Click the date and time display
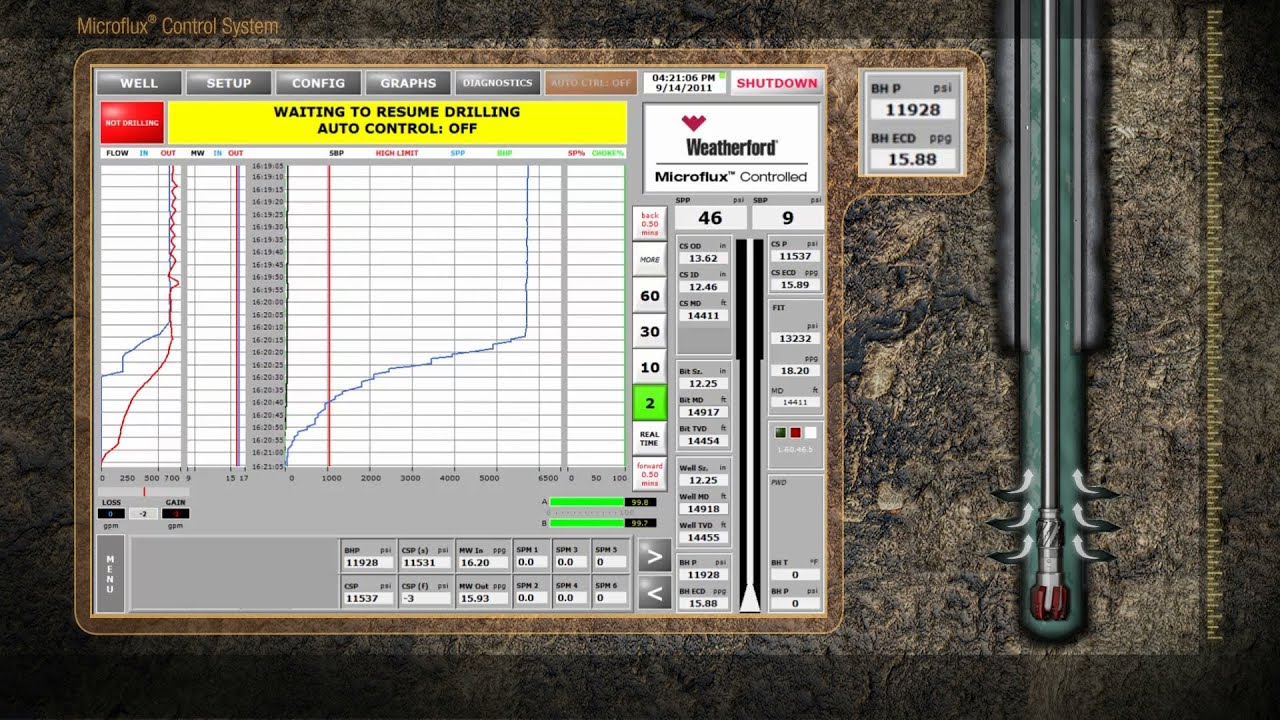1280x720 pixels. click(685, 83)
